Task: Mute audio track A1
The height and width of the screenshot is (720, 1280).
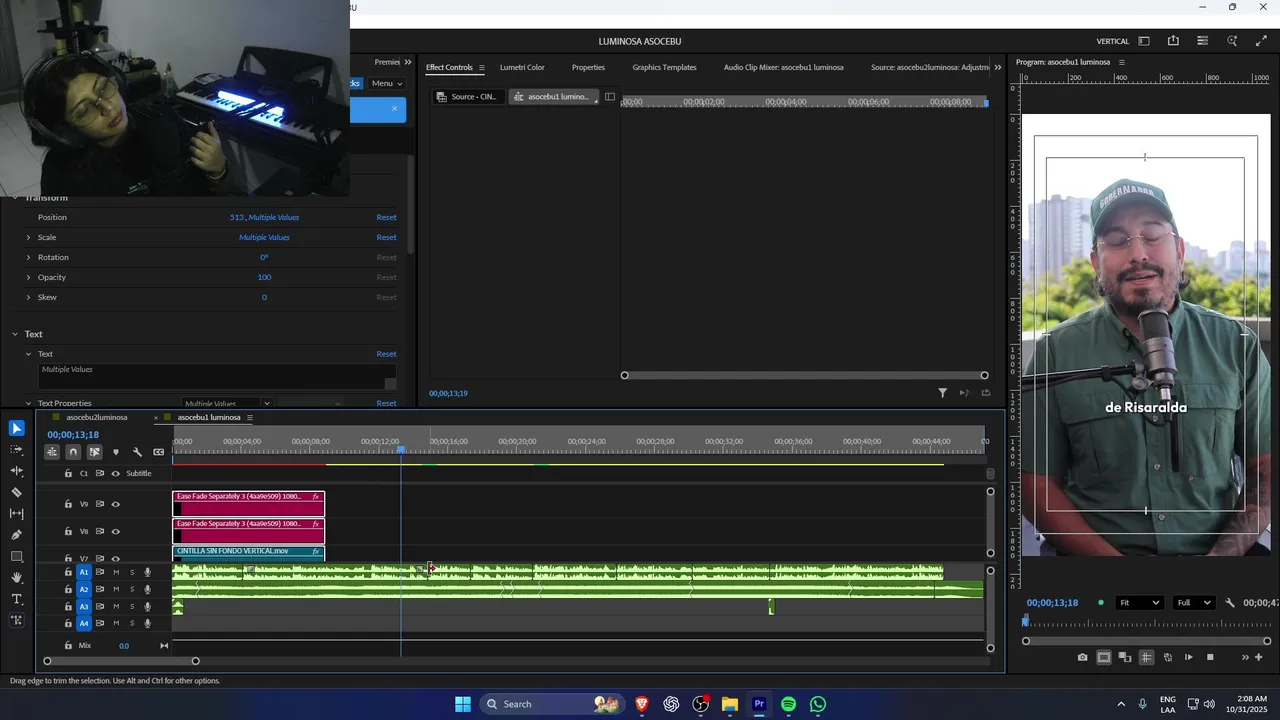Action: click(x=116, y=572)
